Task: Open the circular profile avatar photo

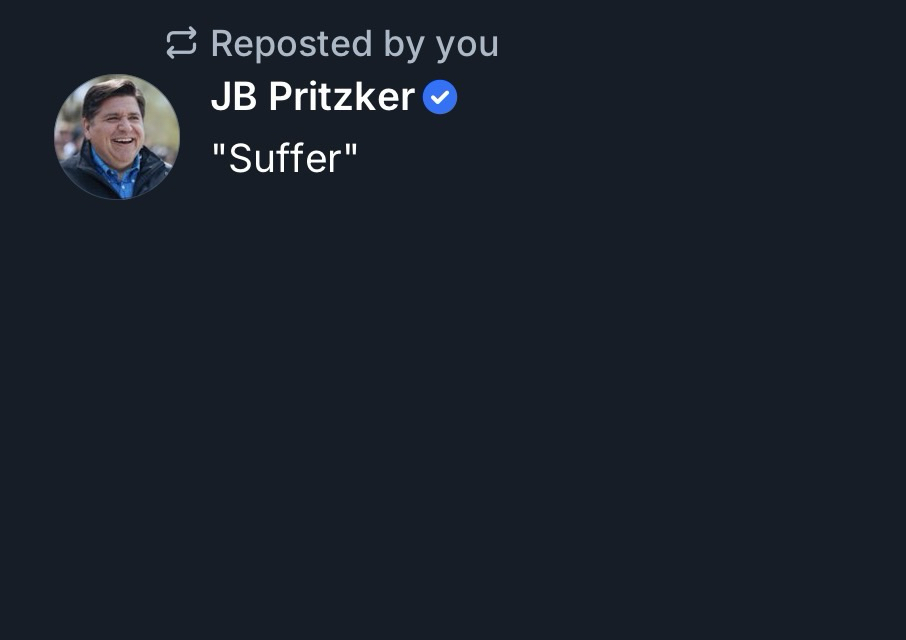Action: [117, 137]
